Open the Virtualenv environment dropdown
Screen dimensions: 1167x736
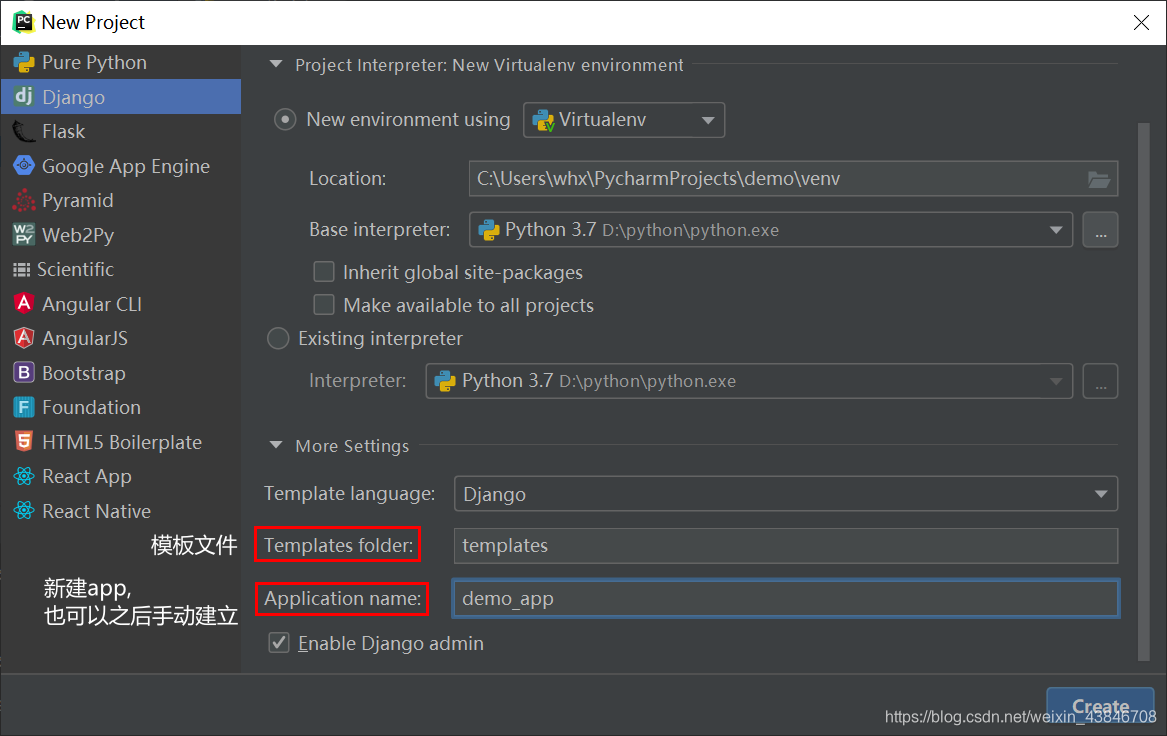[x=624, y=120]
